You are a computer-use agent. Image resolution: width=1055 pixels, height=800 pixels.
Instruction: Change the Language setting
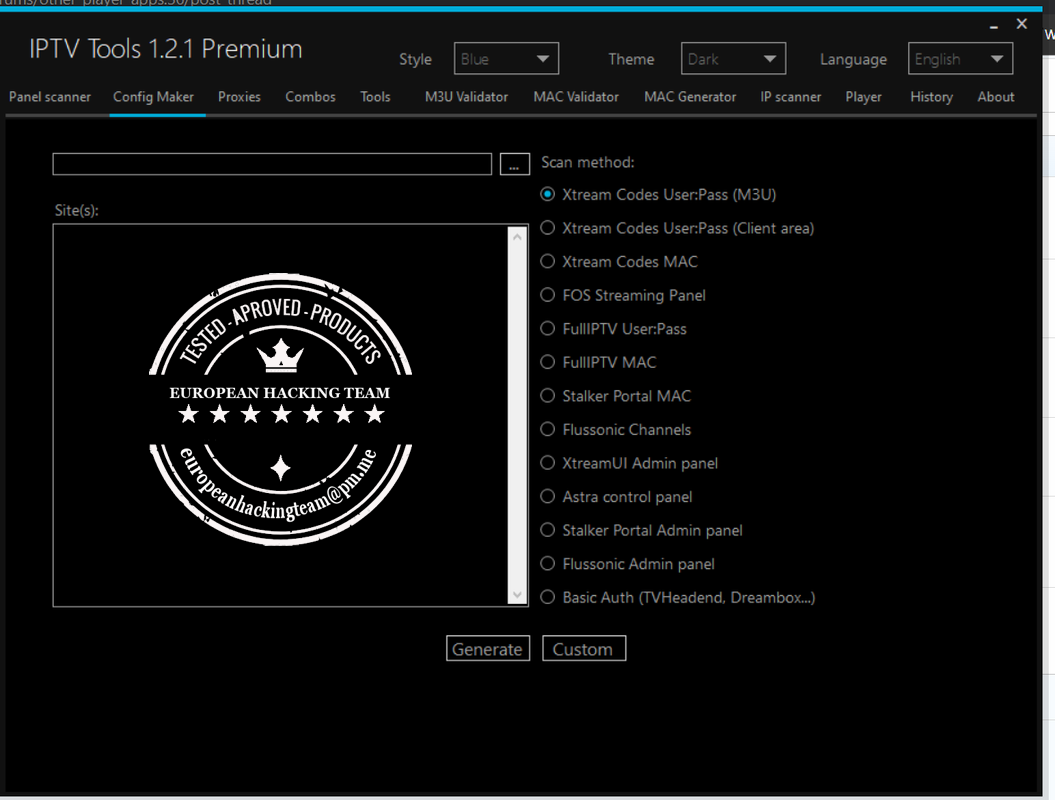pyautogui.click(x=960, y=58)
